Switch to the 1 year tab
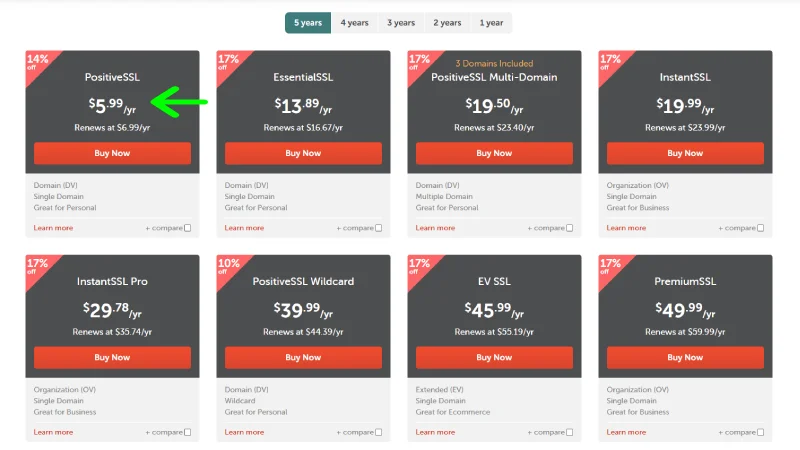Viewport: 800px width, 450px height. [491, 23]
